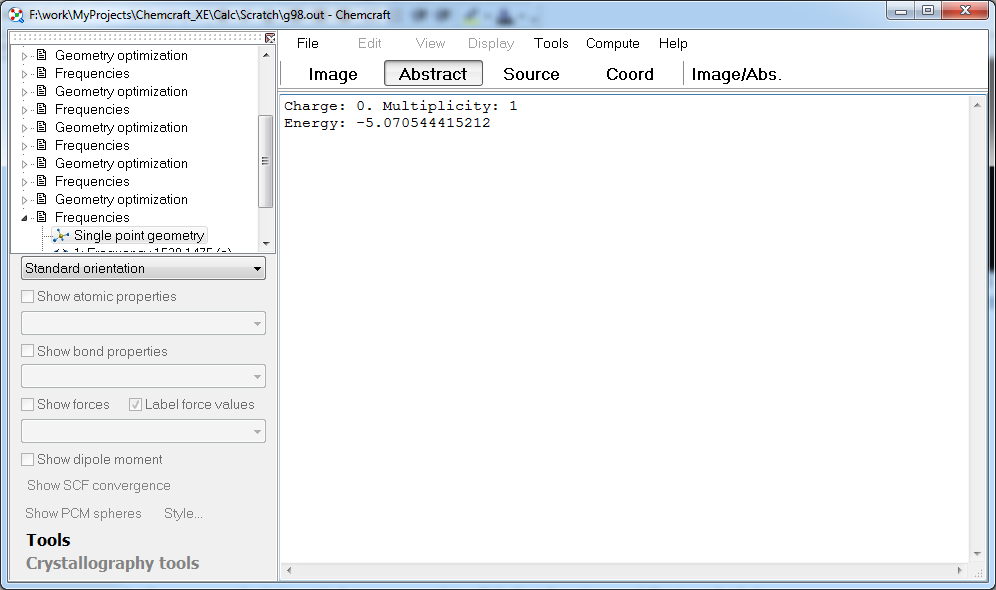Toggle the Show bond properties checkbox

click(x=28, y=352)
